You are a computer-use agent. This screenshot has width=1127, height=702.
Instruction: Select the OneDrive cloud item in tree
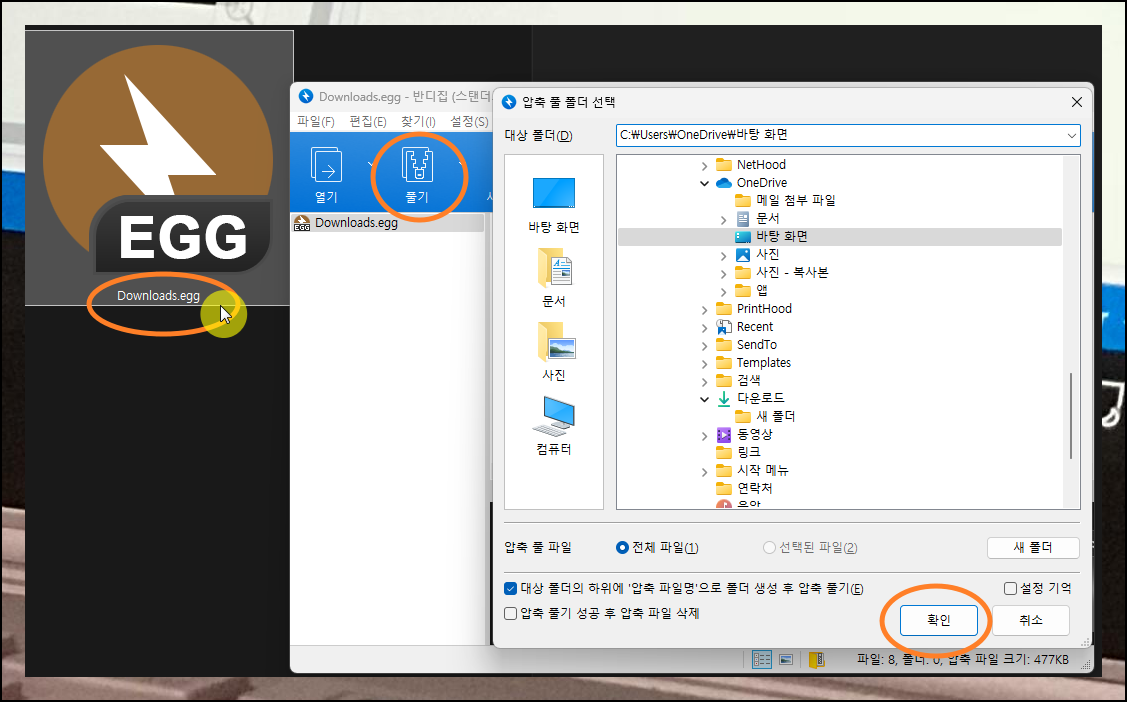(x=752, y=183)
